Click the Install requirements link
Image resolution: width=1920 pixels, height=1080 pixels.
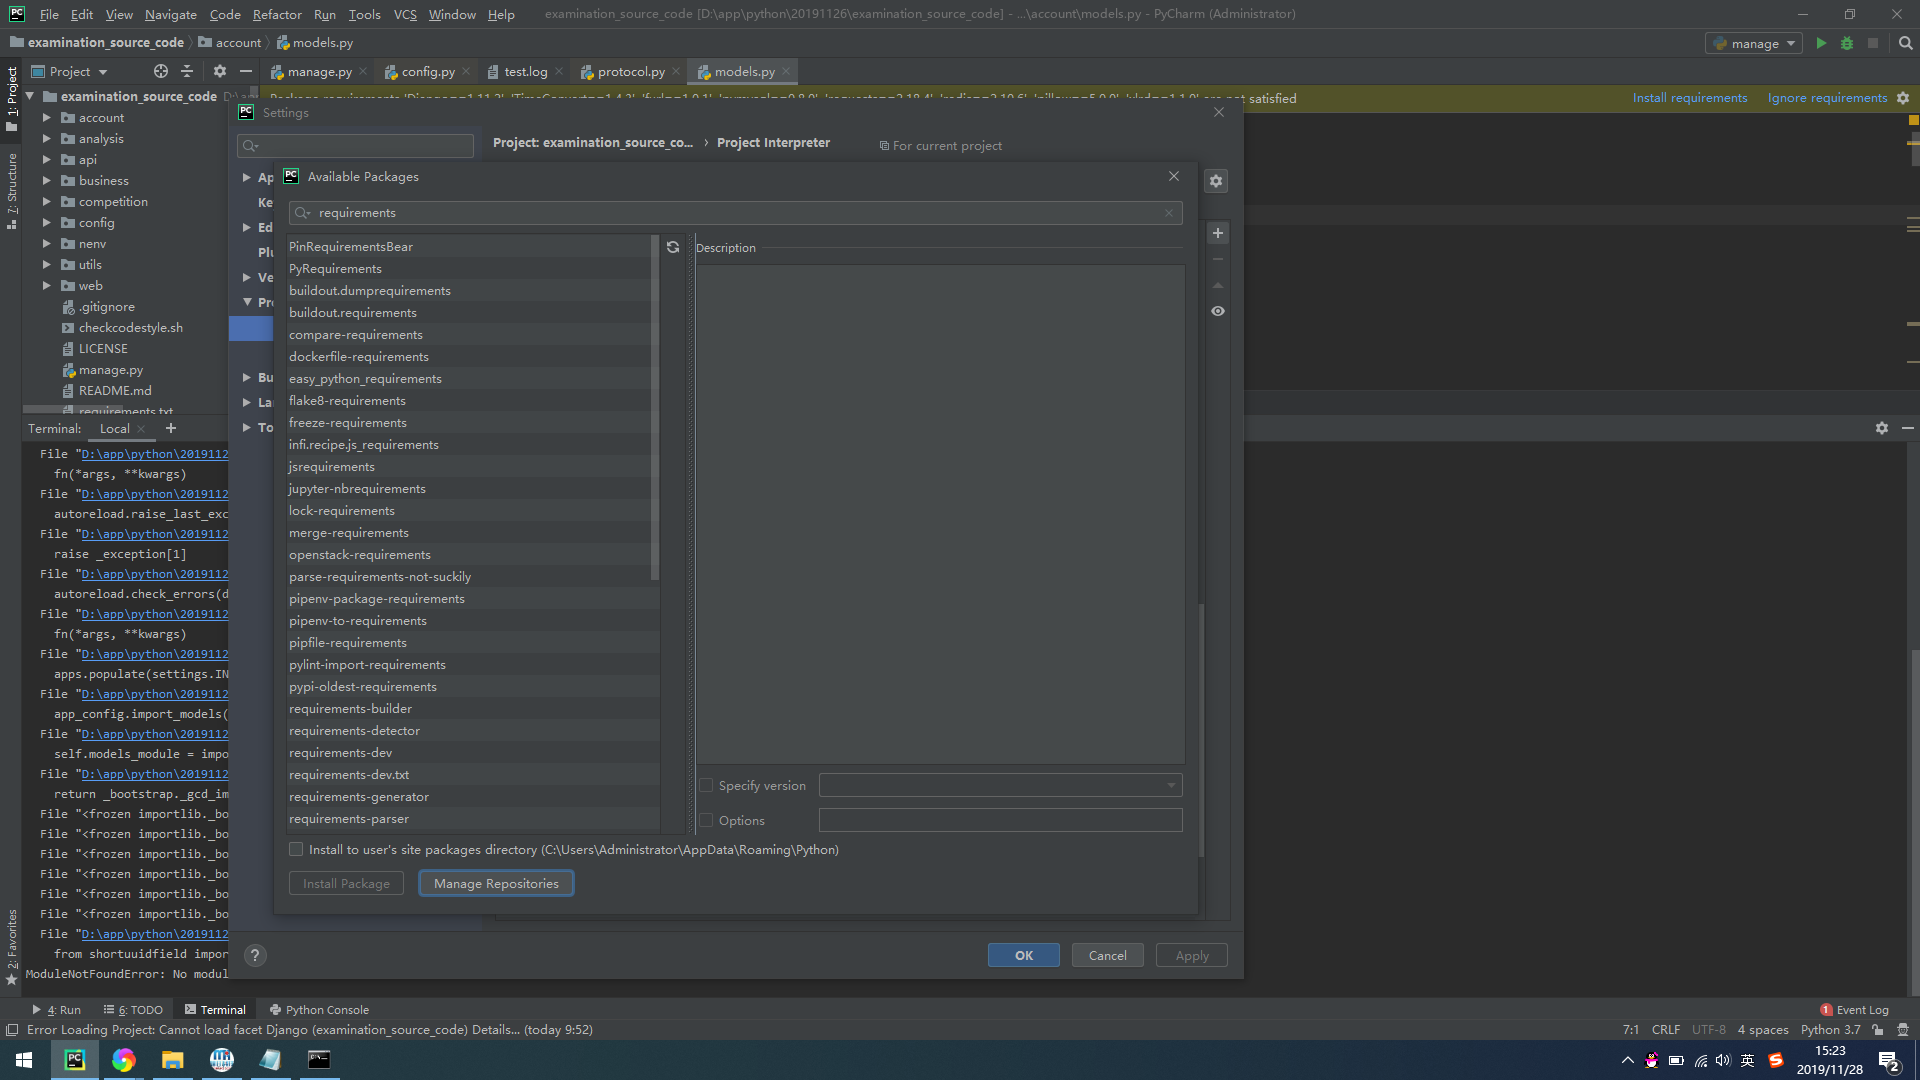[1690, 98]
